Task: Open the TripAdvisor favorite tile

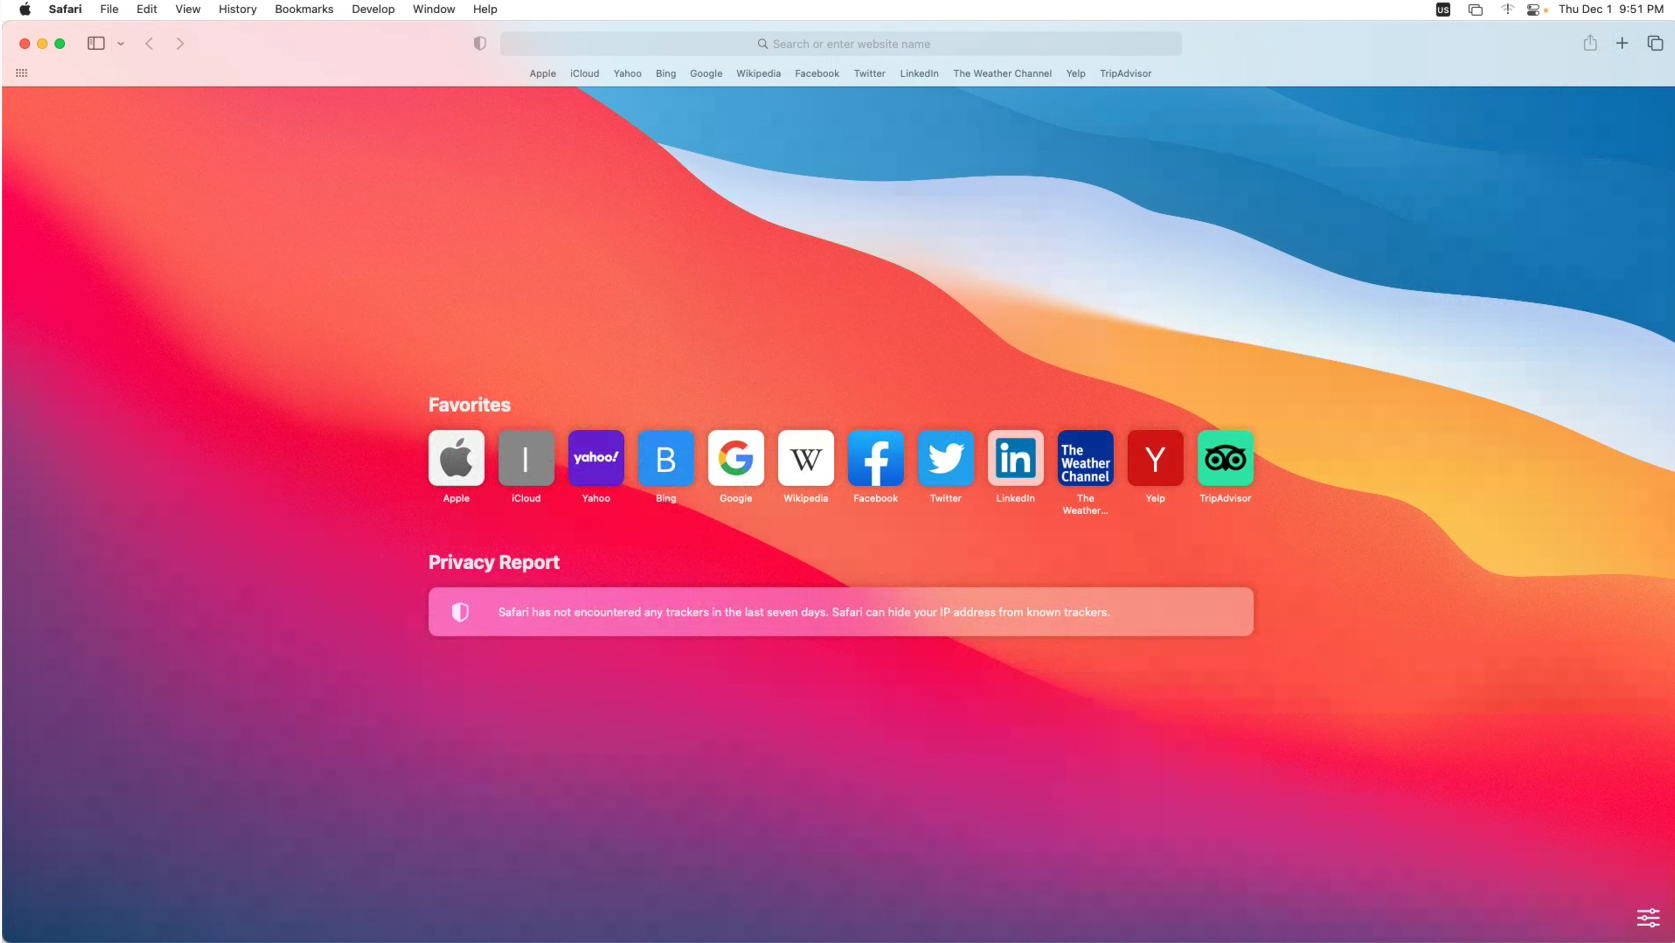Action: (x=1225, y=458)
